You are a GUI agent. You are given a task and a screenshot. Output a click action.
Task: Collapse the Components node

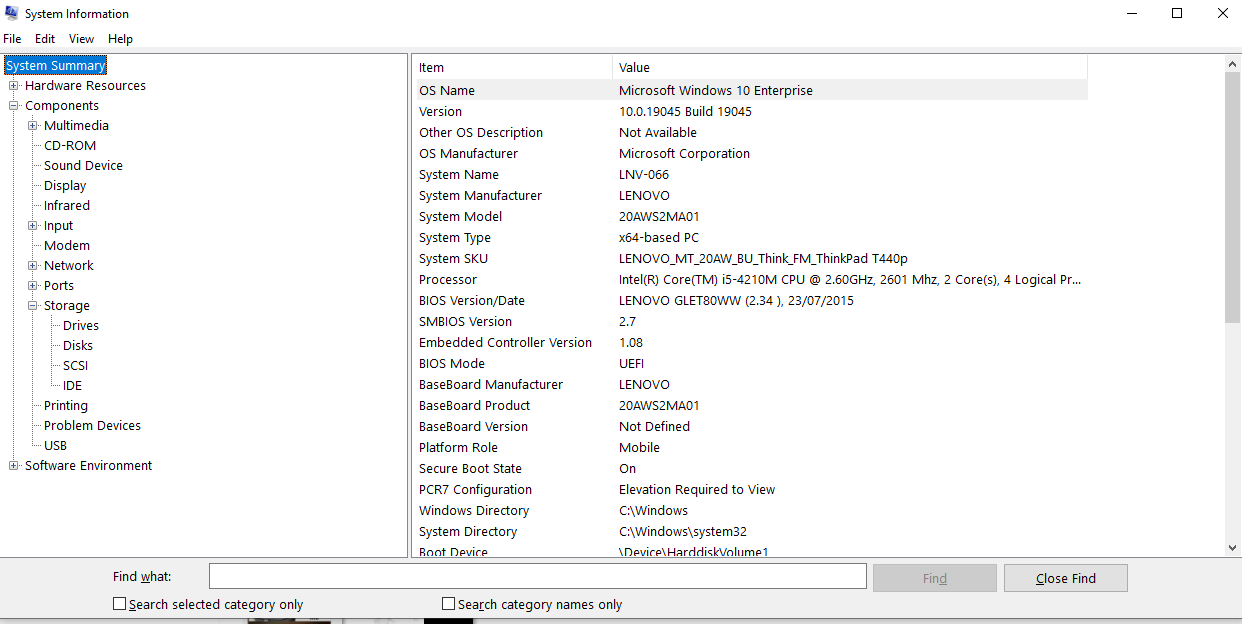14,106
